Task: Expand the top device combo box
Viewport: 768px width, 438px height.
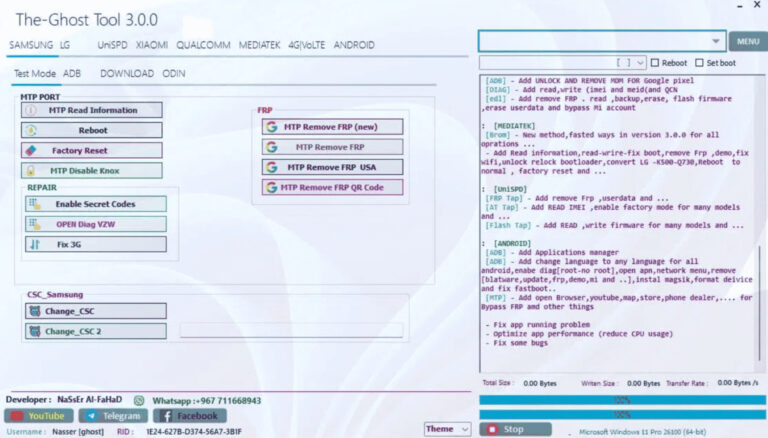Action: [717, 41]
